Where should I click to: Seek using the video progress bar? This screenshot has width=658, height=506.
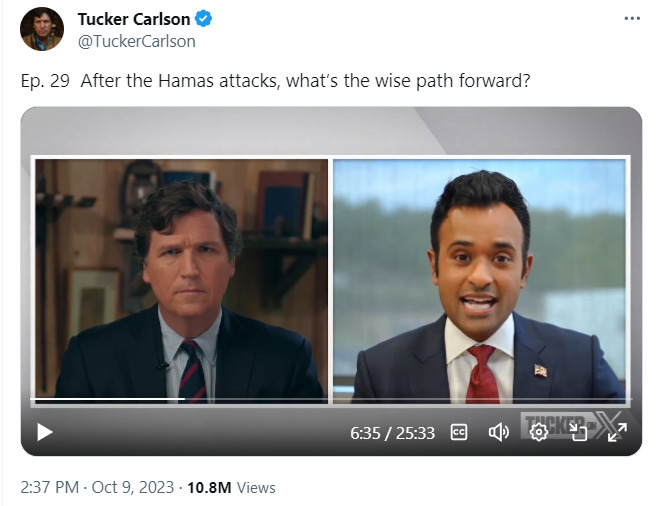(x=400, y=401)
